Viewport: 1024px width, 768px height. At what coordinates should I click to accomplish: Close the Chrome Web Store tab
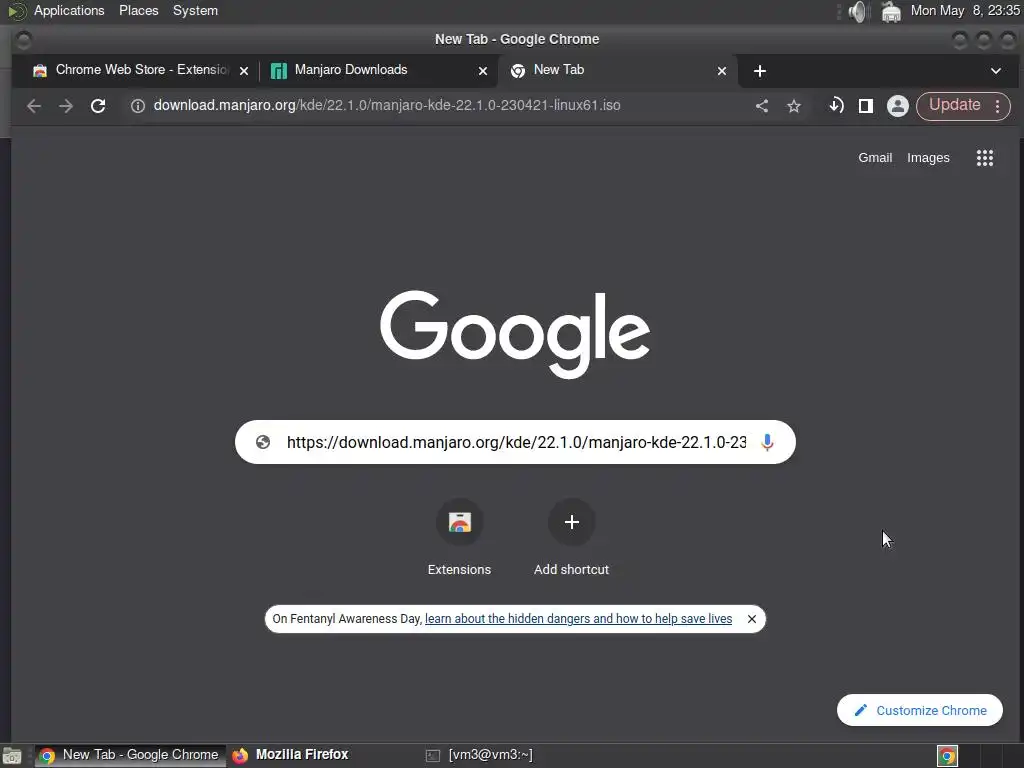tap(244, 71)
